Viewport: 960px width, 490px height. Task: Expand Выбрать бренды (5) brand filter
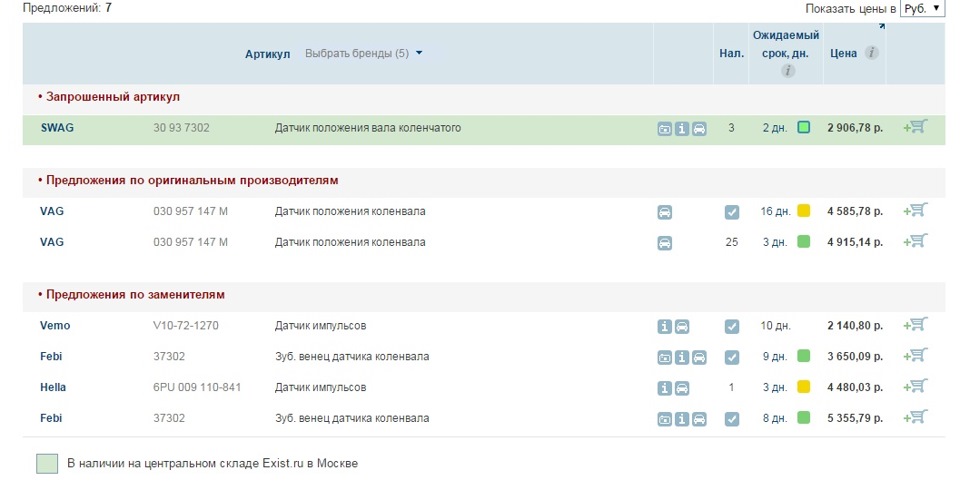pos(364,53)
